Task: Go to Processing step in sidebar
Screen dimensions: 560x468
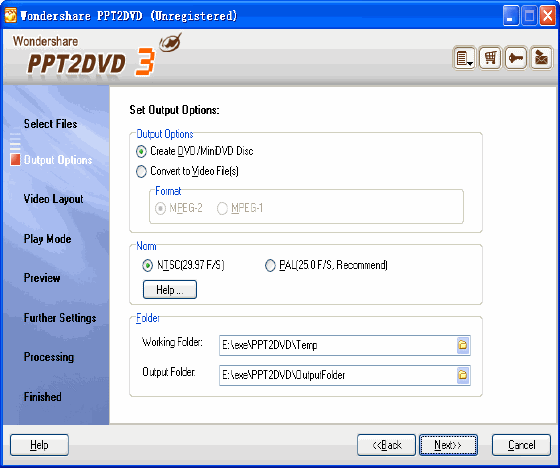Action: (49, 357)
